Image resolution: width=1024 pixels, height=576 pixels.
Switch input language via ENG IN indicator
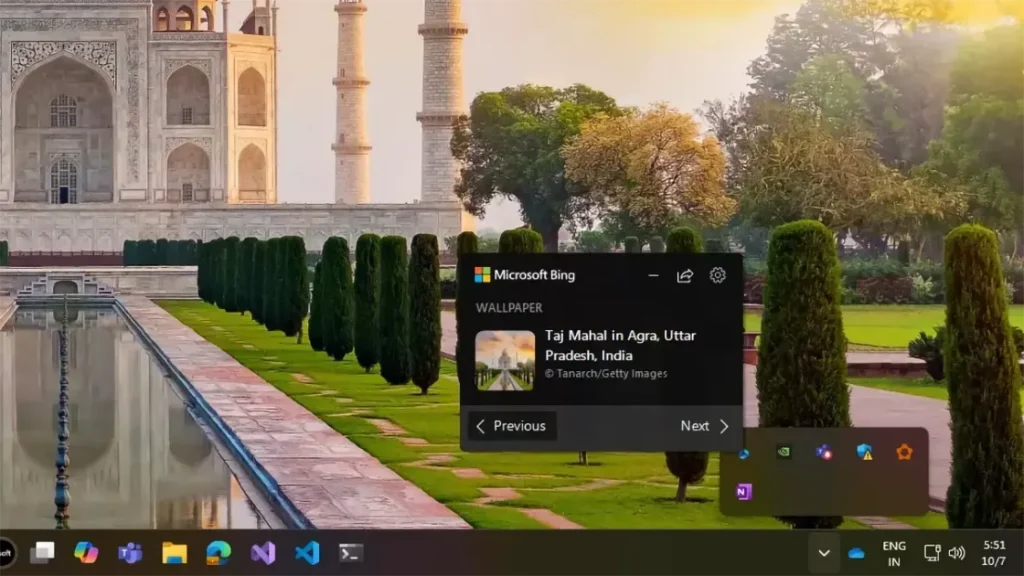pyautogui.click(x=893, y=551)
